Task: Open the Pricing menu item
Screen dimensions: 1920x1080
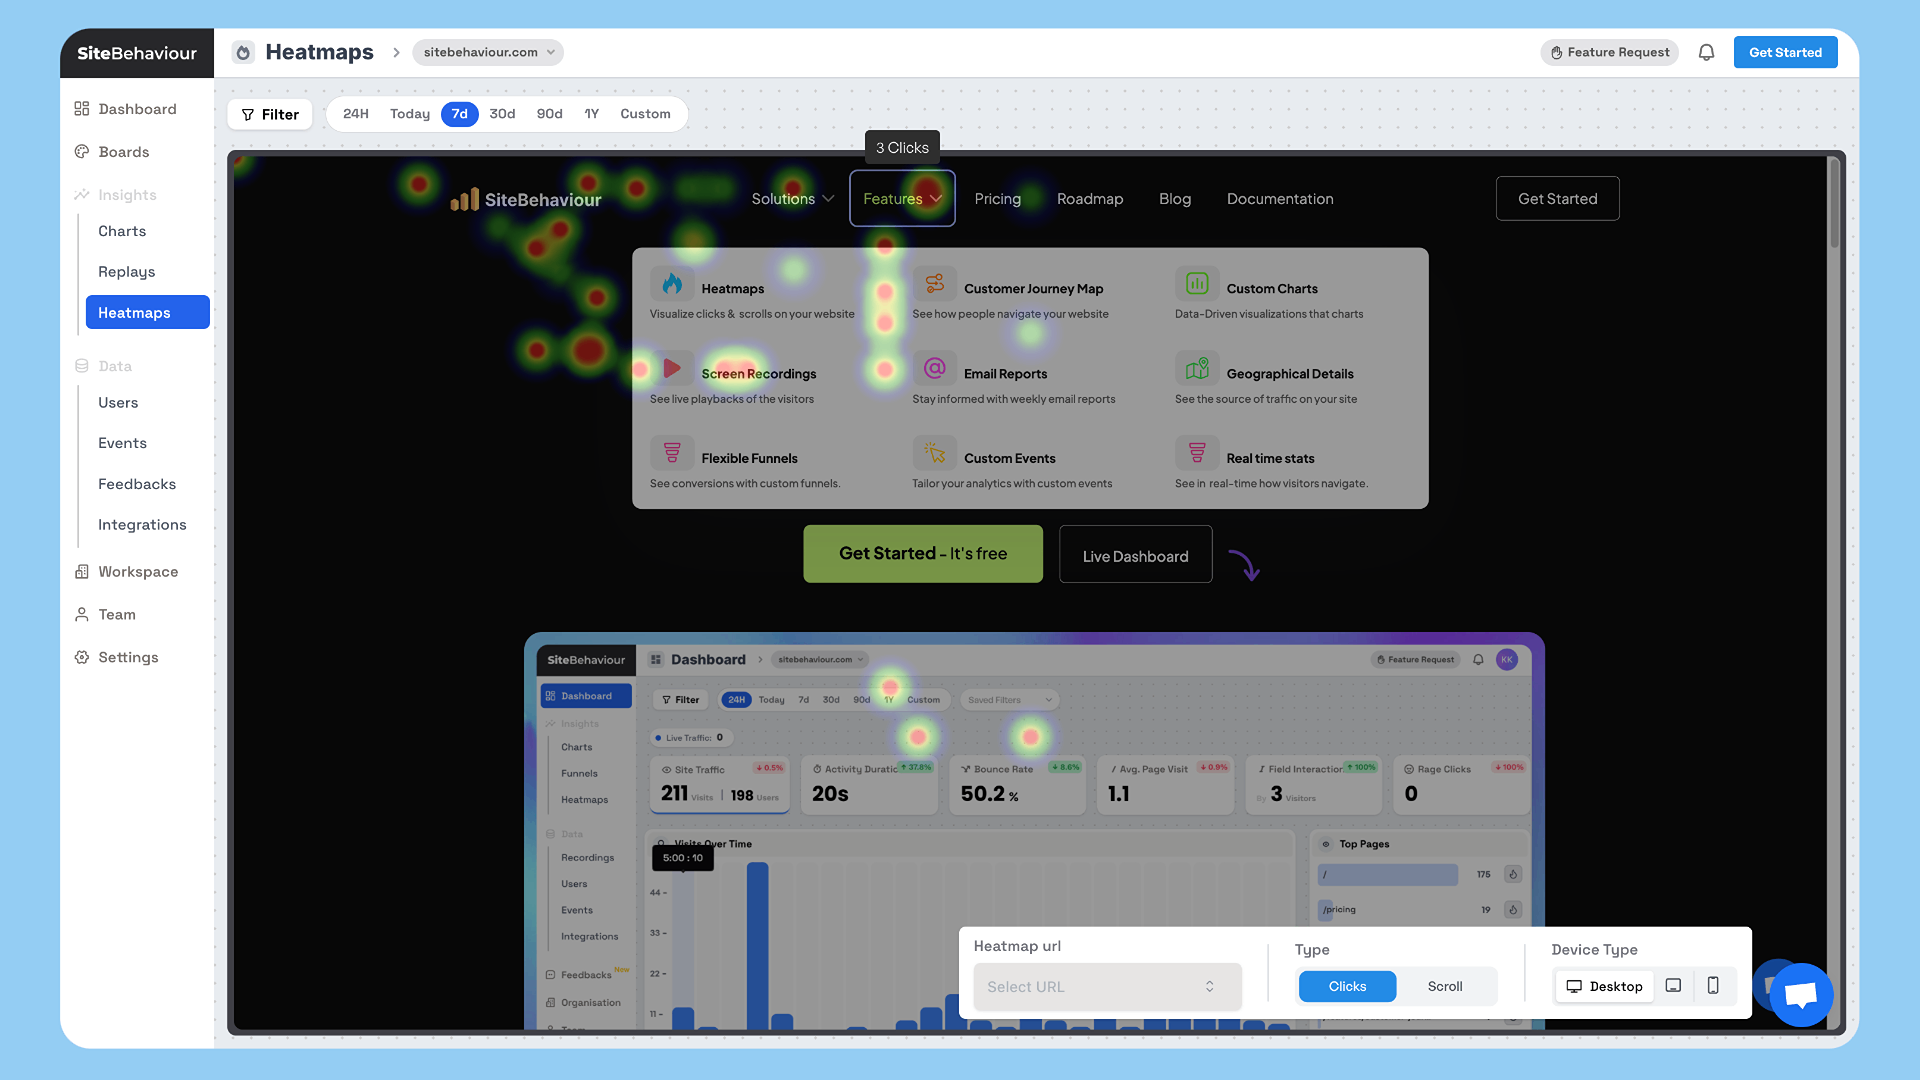Action: [x=997, y=198]
